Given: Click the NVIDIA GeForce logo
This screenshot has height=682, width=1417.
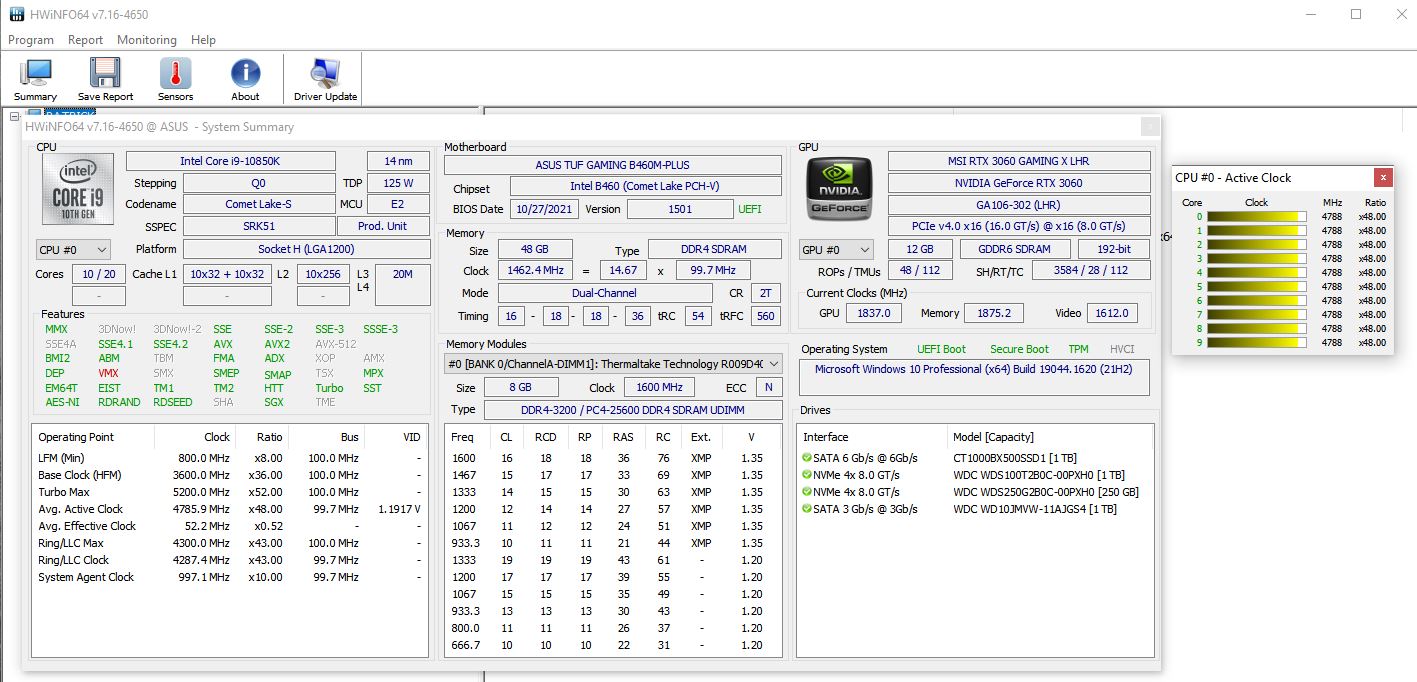Looking at the screenshot, I should click(839, 190).
